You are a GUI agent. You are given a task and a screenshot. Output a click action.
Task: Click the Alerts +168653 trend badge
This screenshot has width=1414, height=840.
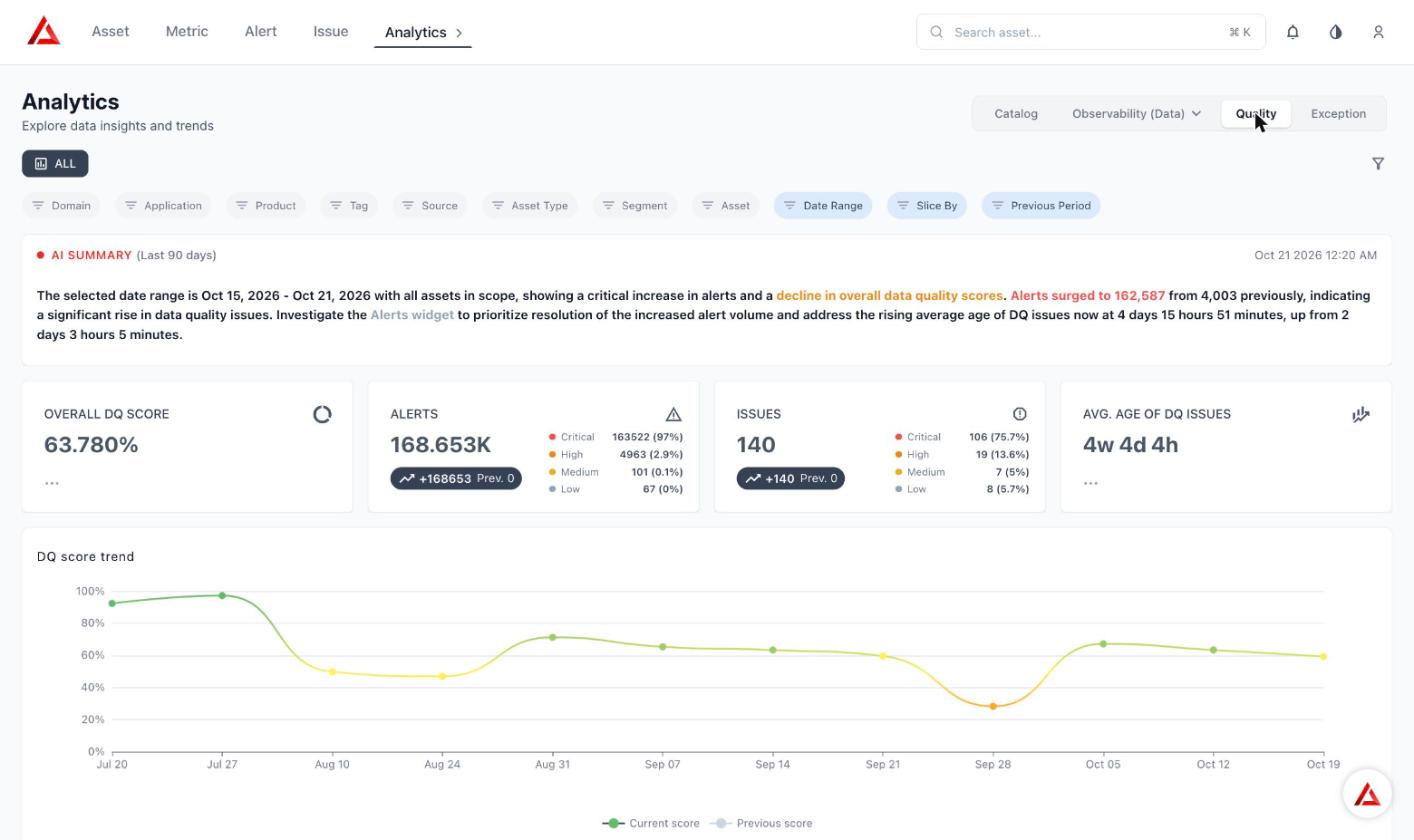point(456,479)
